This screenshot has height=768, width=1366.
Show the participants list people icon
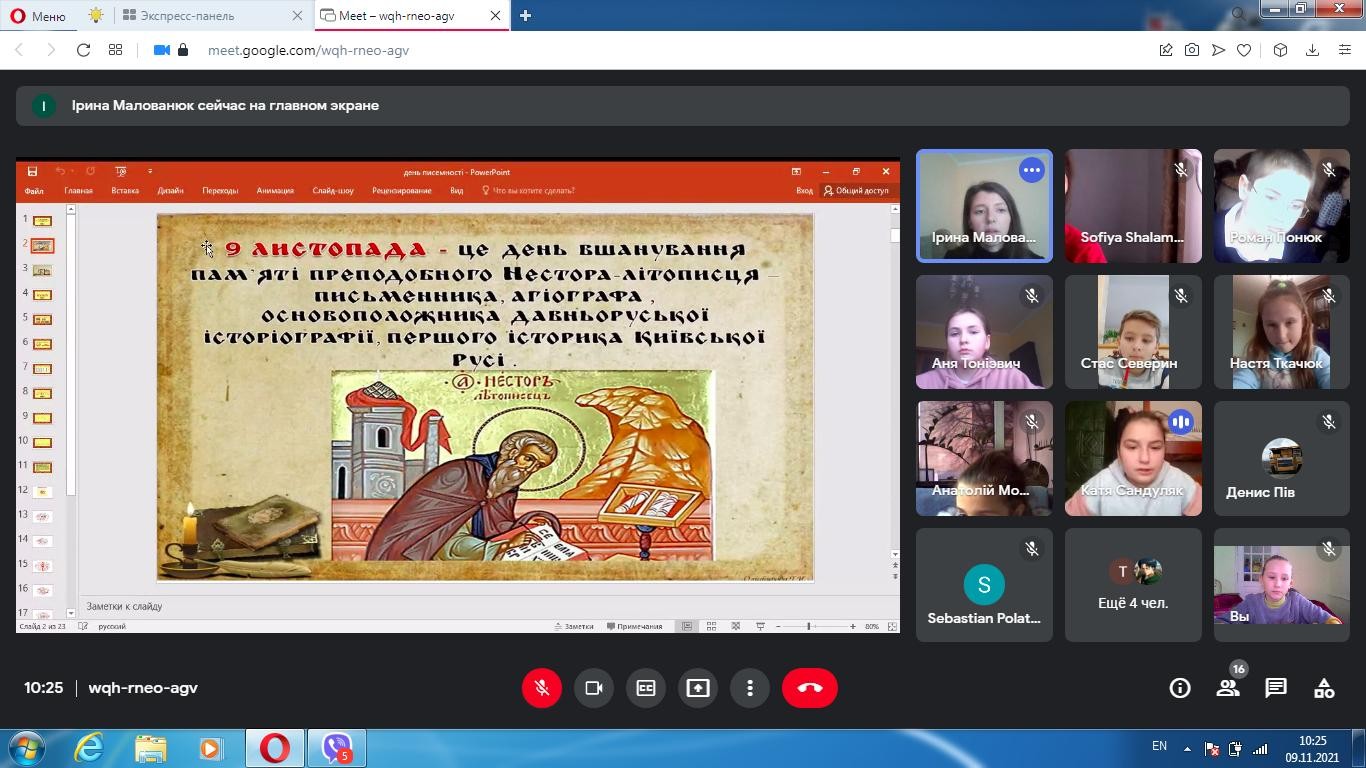[x=1228, y=688]
